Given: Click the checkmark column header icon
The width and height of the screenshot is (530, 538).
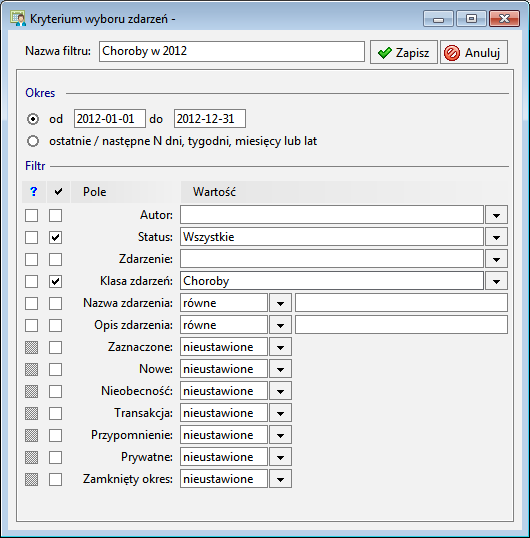Looking at the screenshot, I should tap(58, 191).
